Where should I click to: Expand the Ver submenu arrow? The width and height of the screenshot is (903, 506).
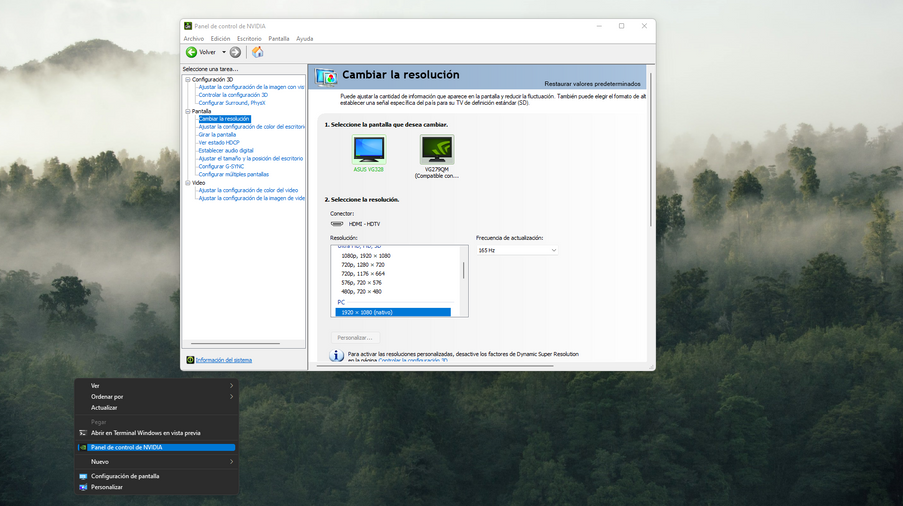[x=232, y=386]
